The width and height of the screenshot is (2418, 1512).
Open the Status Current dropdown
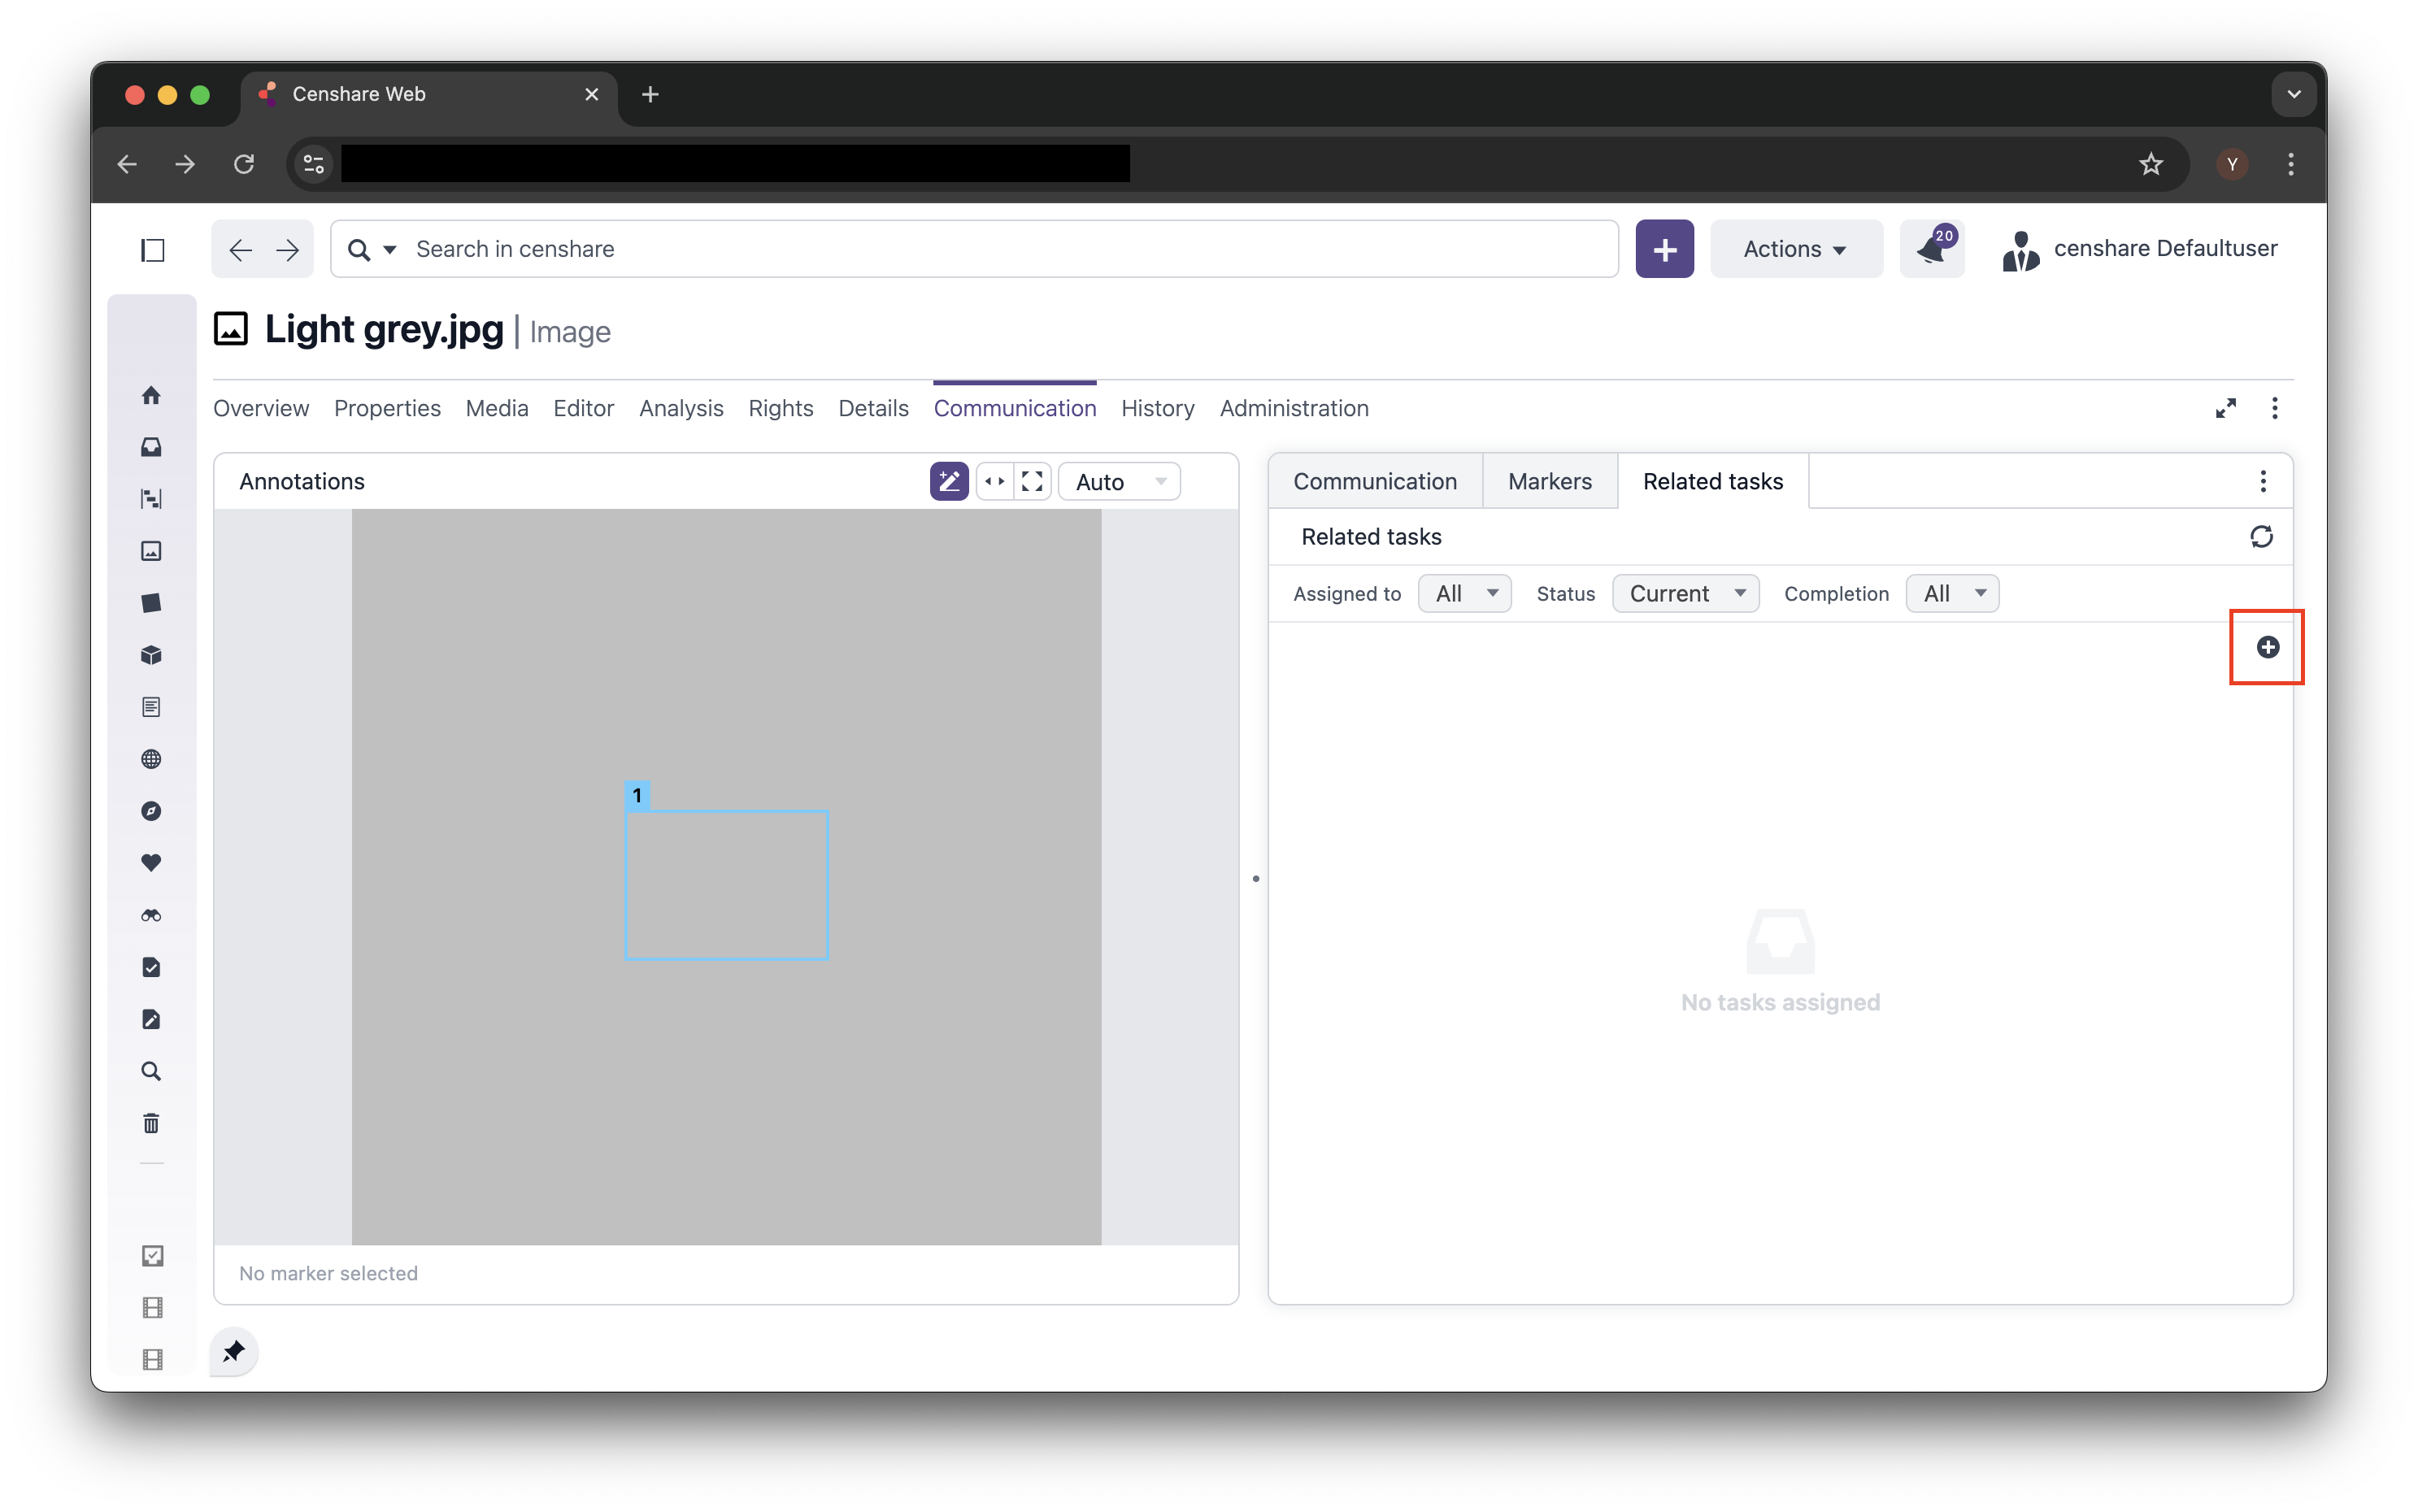[1685, 593]
